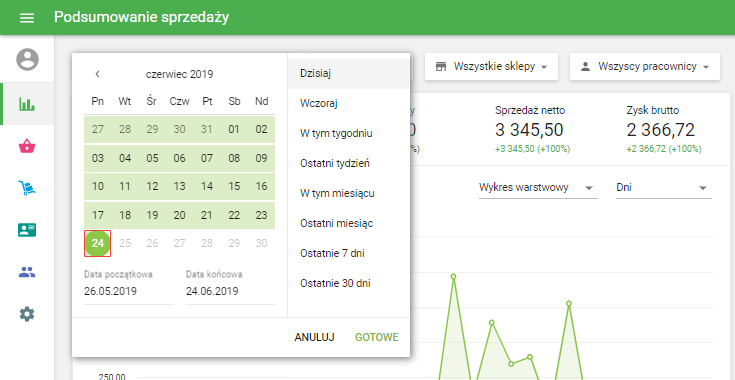Viewport: 735px width, 380px height.
Task: Pick day 05 in the calendar
Action: tap(152, 158)
